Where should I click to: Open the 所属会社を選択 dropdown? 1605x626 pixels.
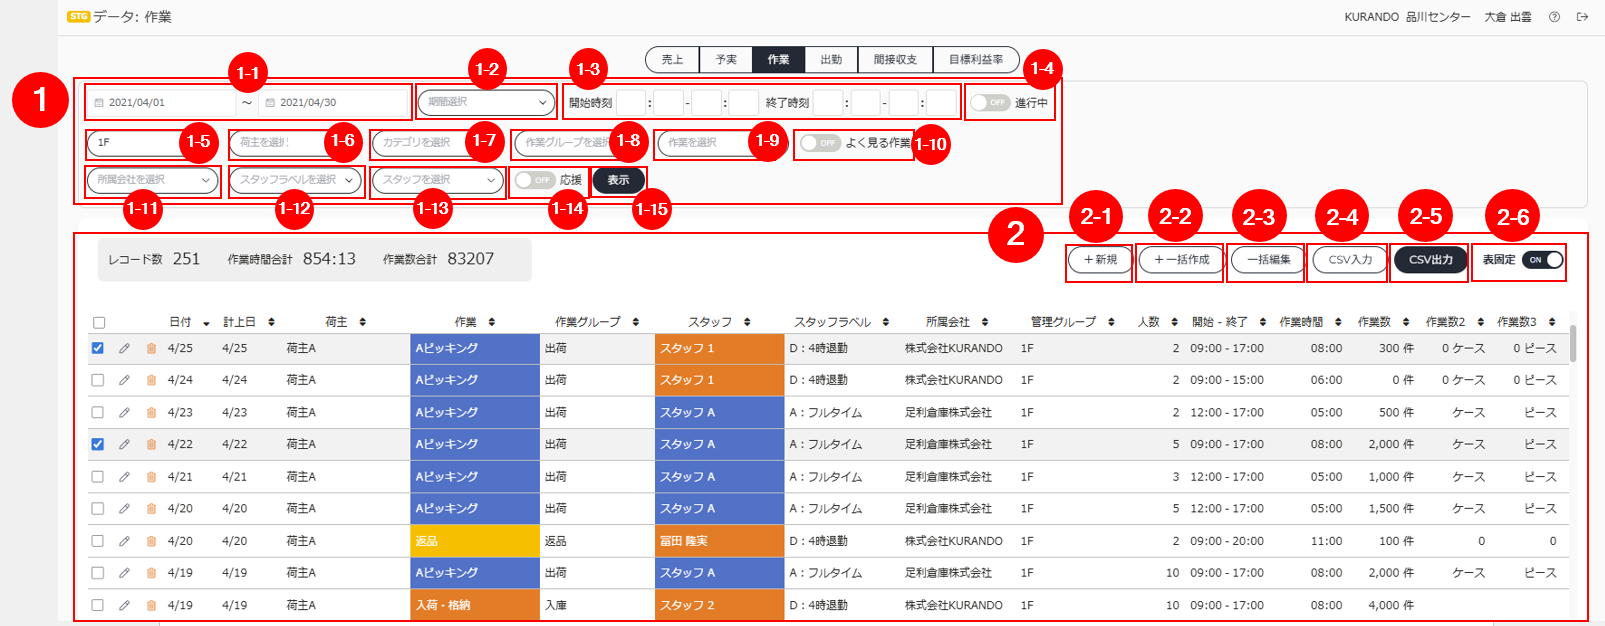[x=153, y=180]
